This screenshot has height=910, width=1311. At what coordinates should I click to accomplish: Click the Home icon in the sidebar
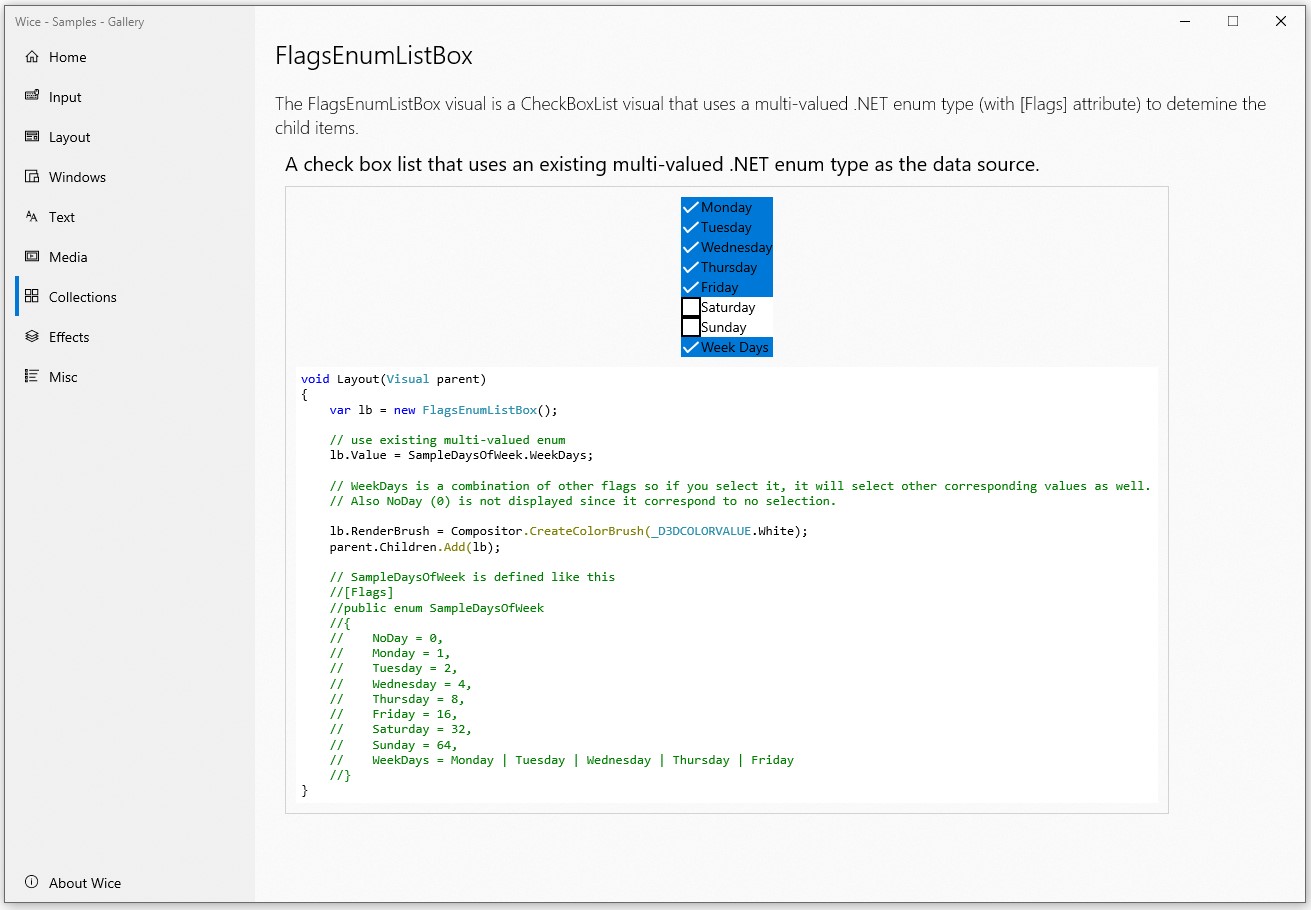click(x=32, y=57)
